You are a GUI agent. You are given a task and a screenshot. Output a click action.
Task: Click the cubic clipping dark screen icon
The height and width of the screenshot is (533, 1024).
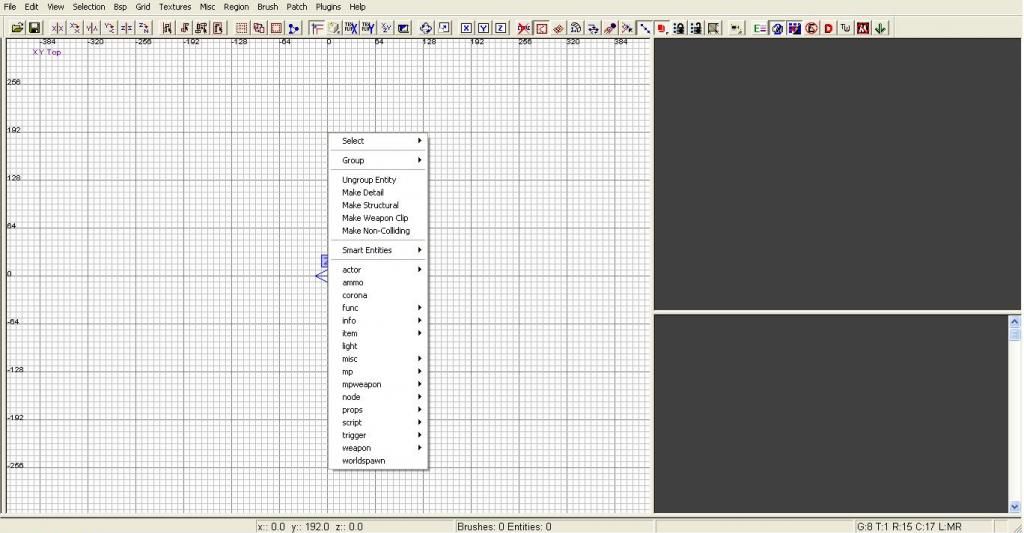[x=404, y=28]
